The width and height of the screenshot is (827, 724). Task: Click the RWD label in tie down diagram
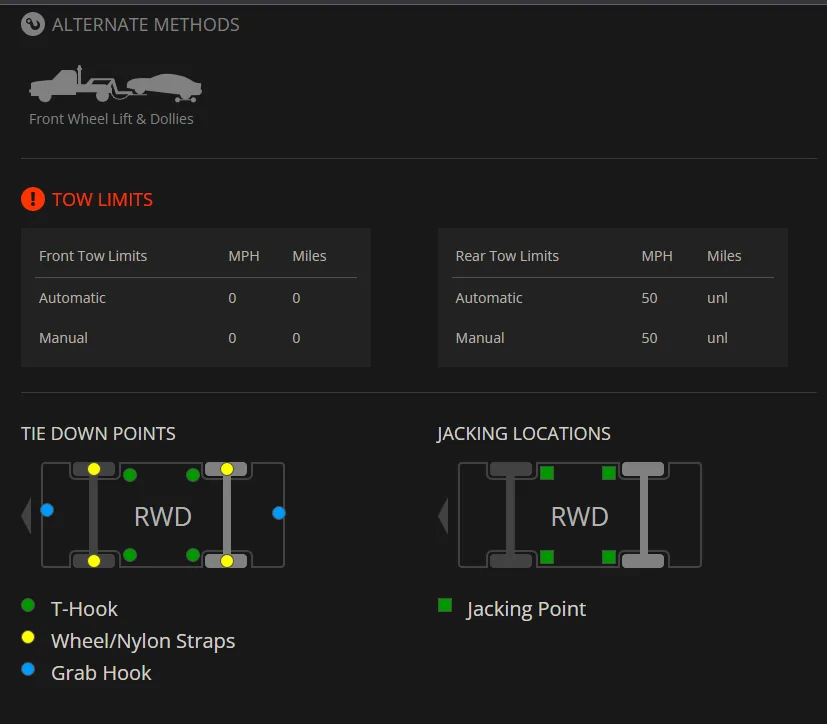163,516
